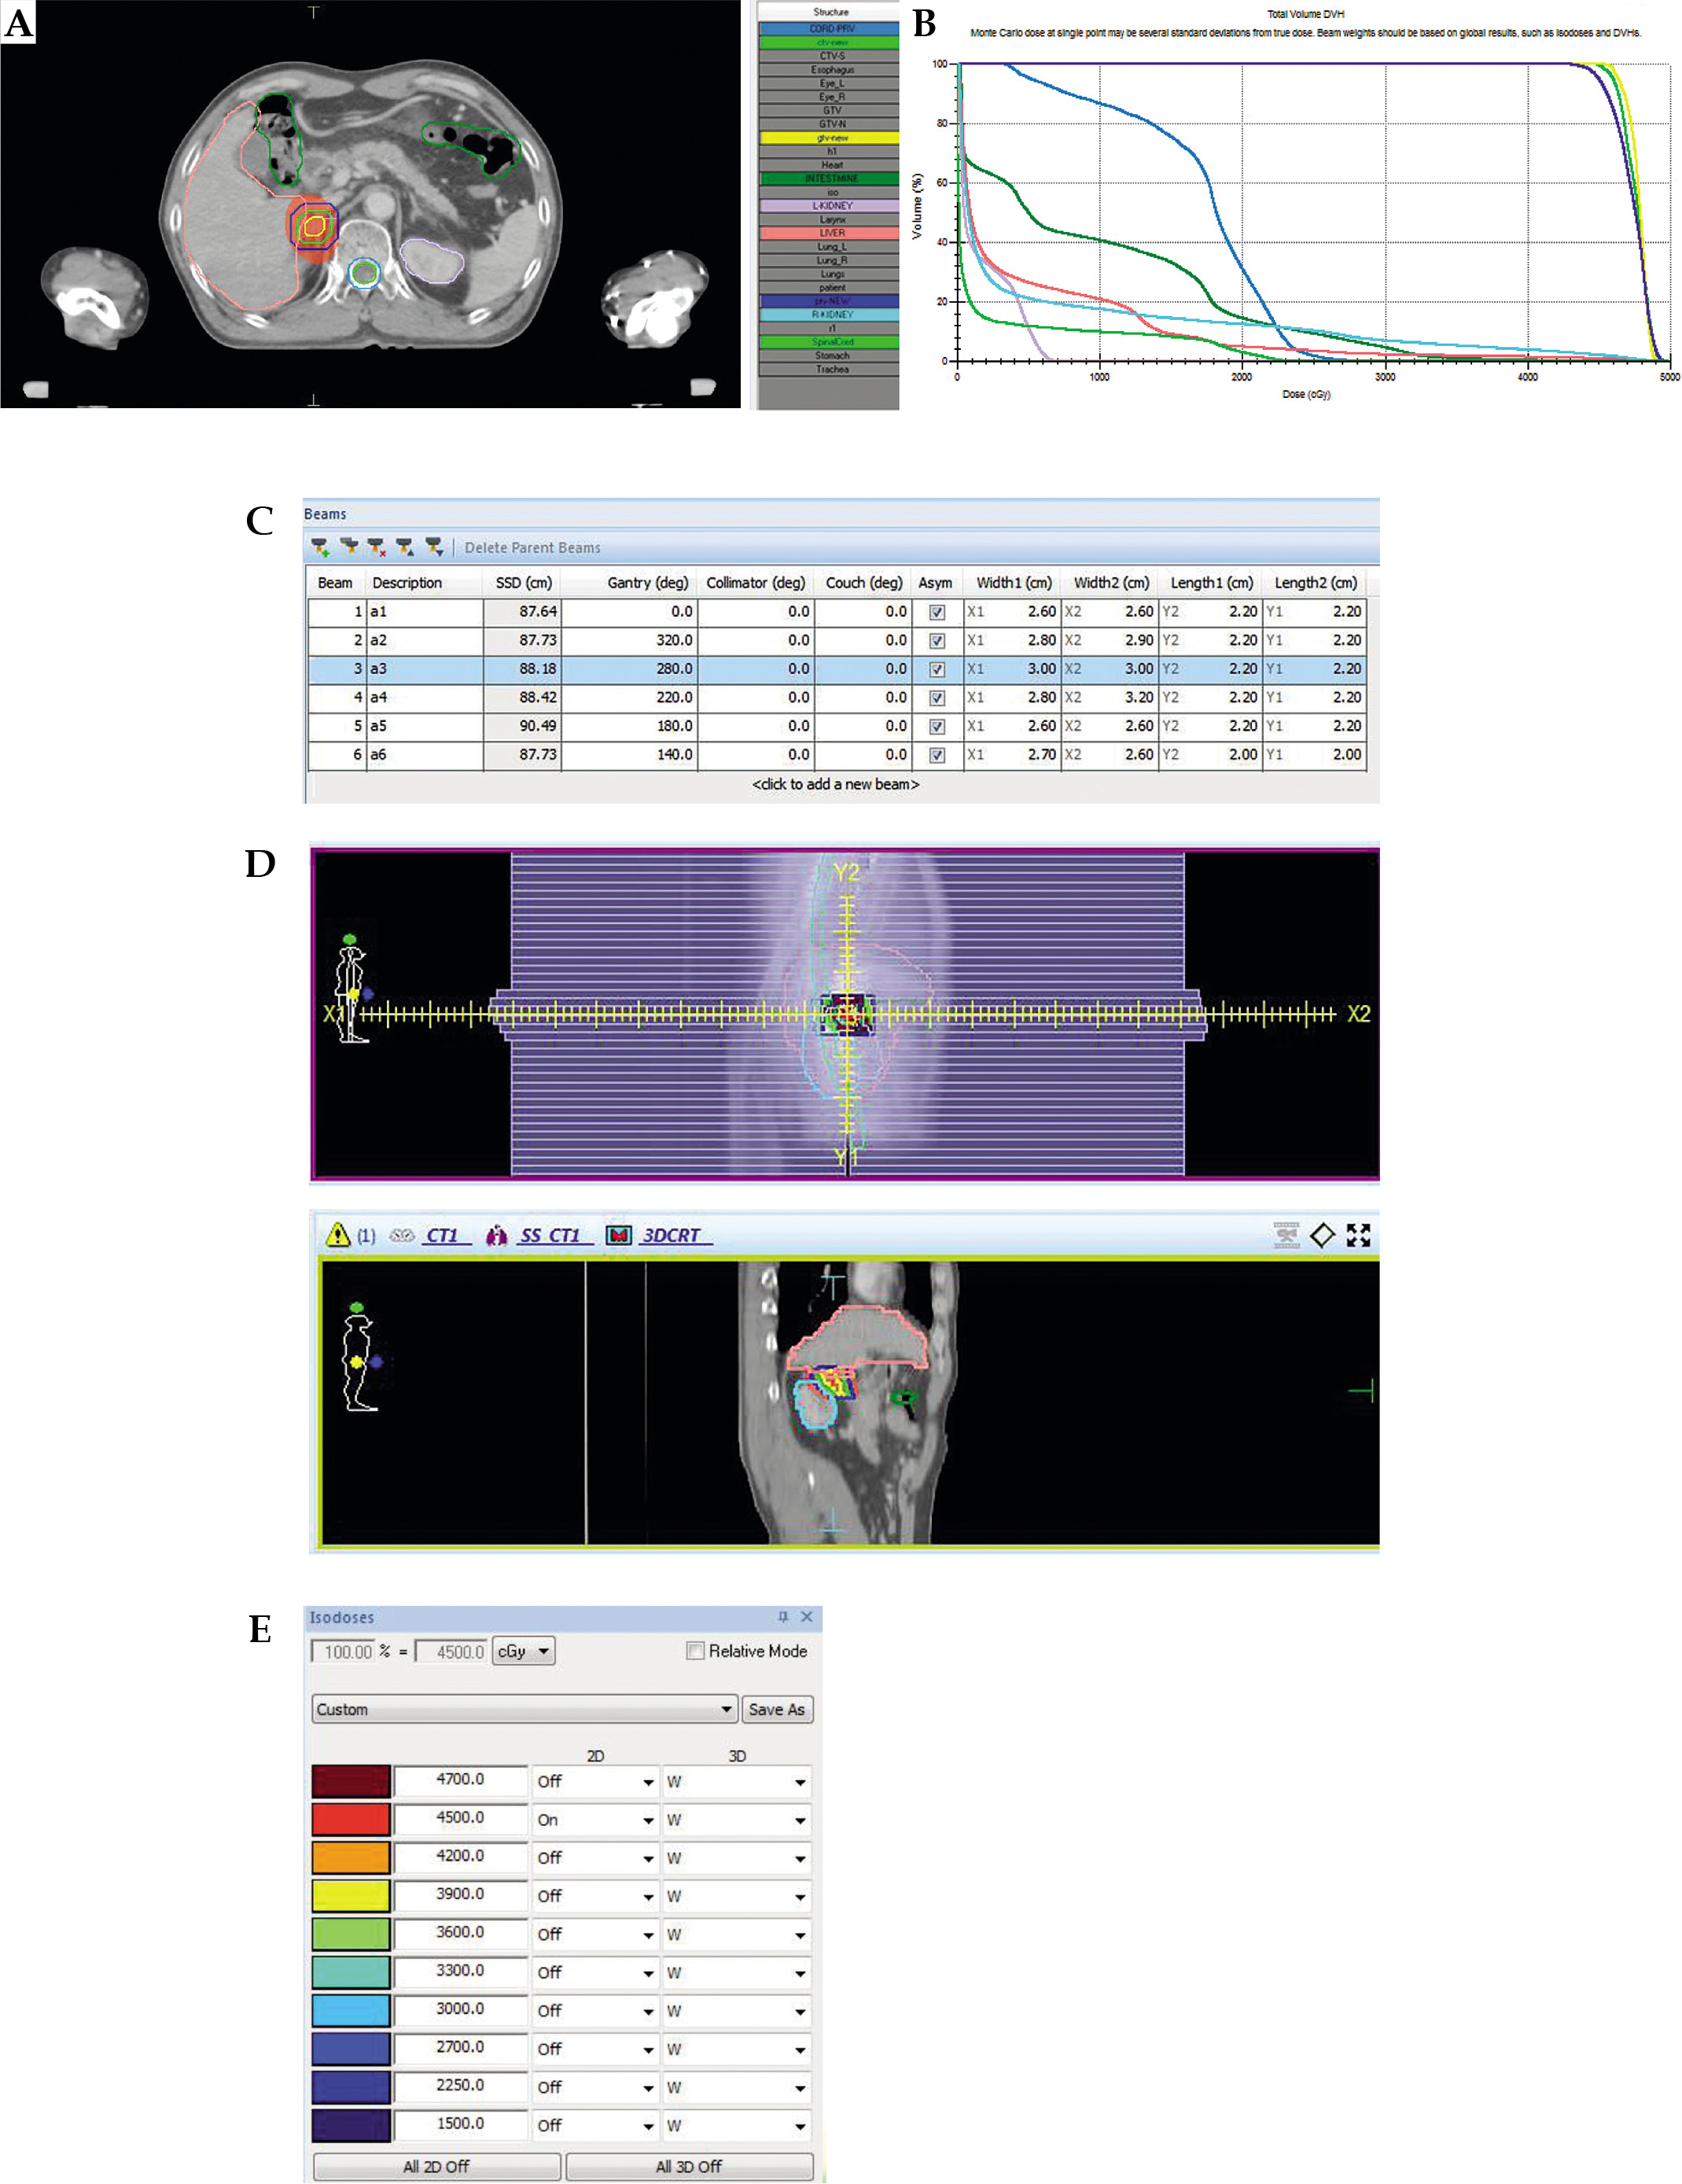
Task: Open the 3DCRT plan link
Action: tap(671, 1235)
